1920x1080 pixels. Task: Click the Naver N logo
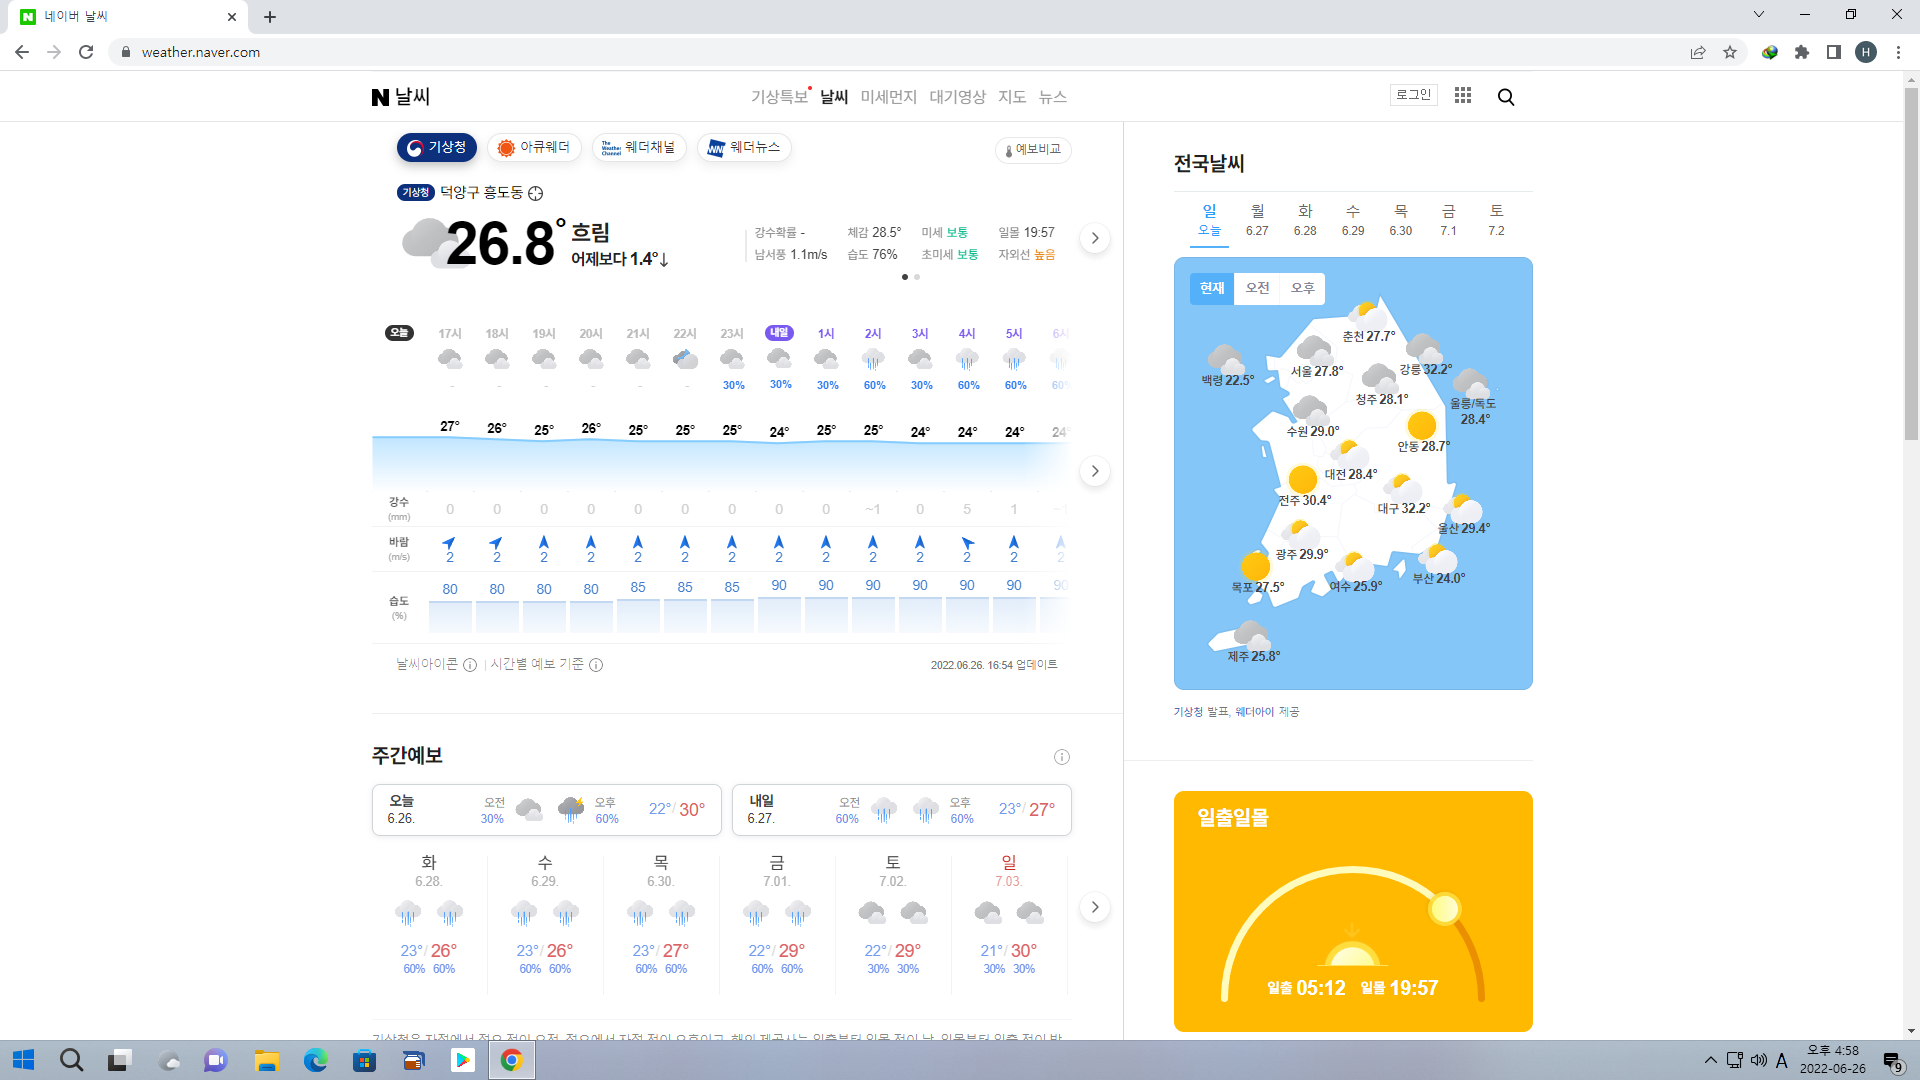pos(380,97)
